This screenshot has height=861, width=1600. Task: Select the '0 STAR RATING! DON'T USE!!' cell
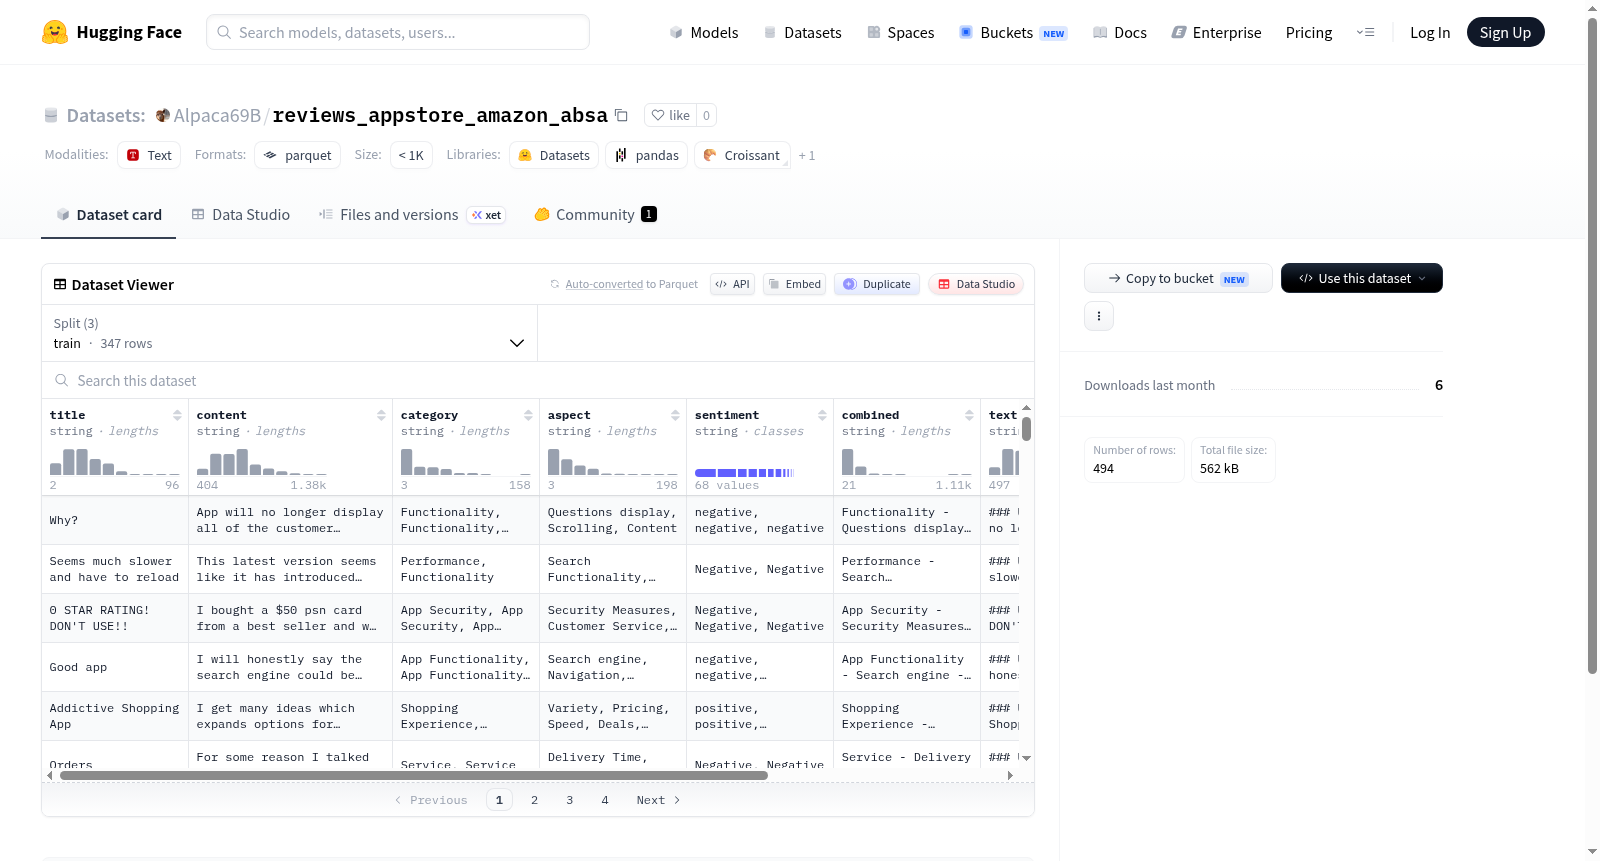point(115,618)
